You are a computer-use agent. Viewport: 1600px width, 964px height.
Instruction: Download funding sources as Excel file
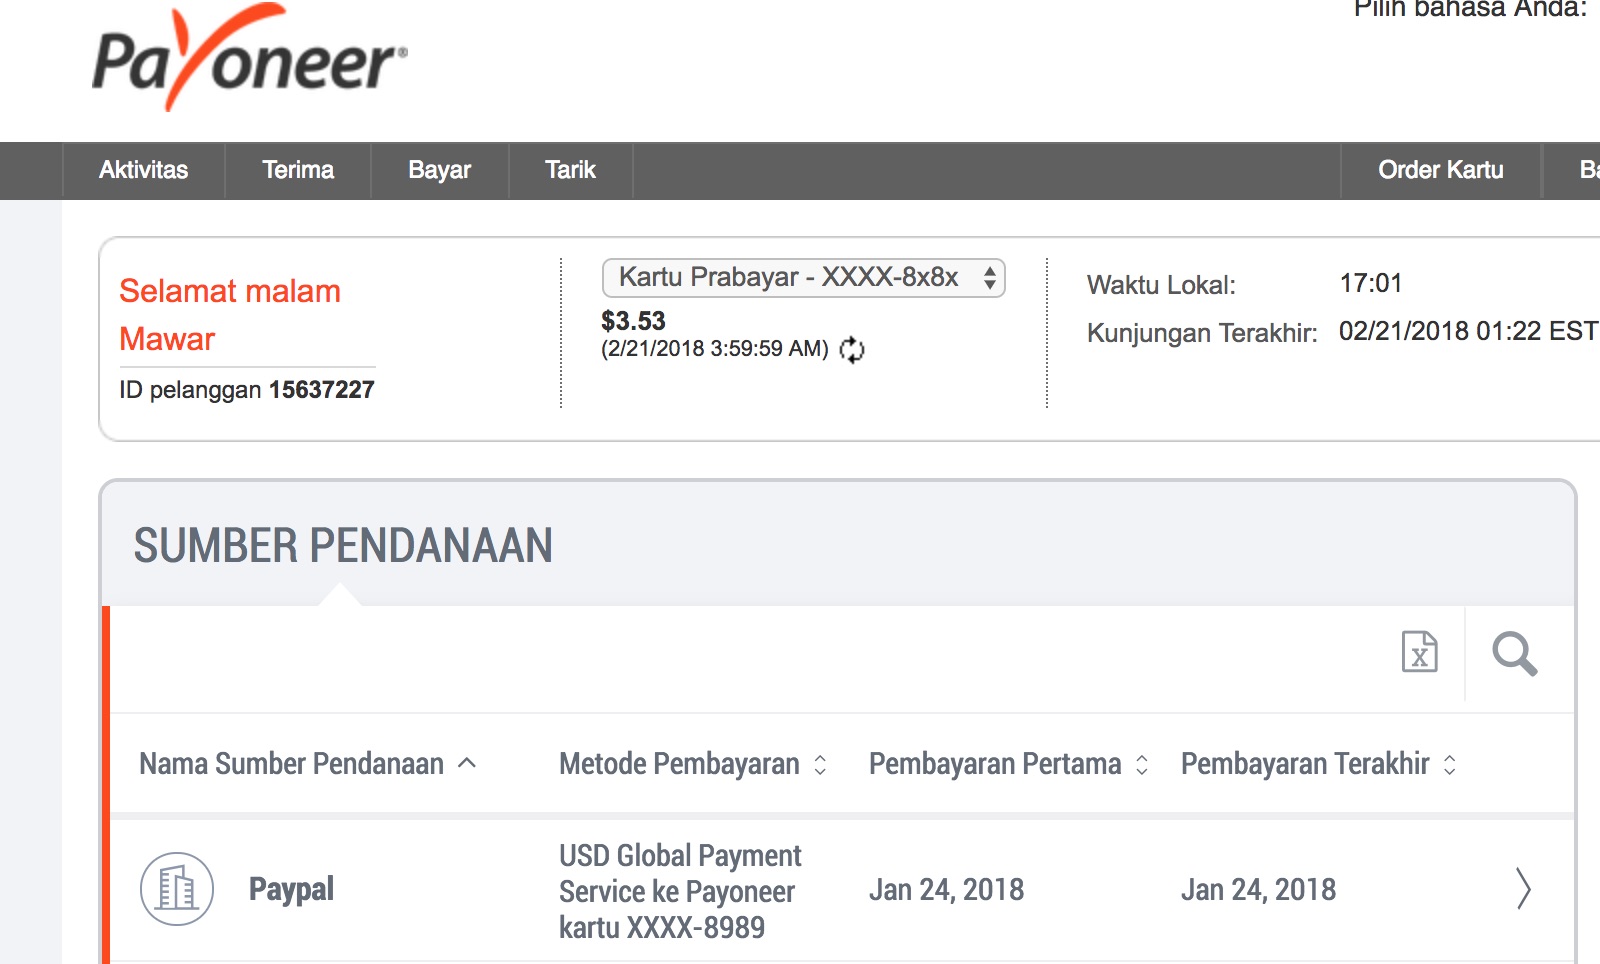click(x=1417, y=653)
